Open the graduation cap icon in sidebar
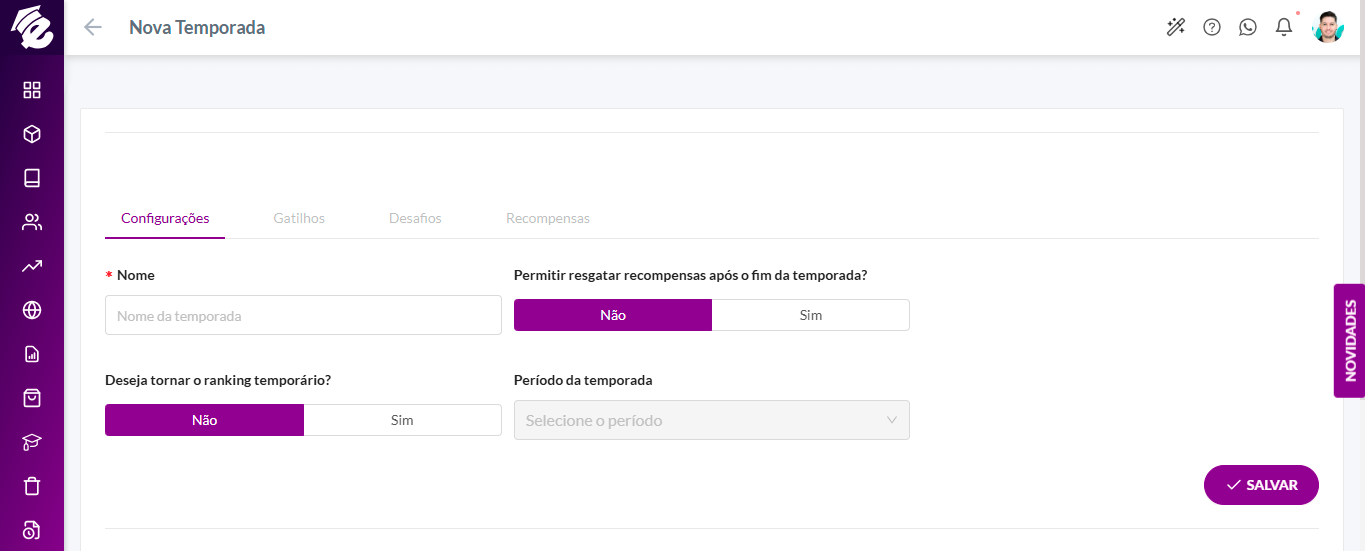Viewport: 1365px width, 551px height. pos(32,442)
